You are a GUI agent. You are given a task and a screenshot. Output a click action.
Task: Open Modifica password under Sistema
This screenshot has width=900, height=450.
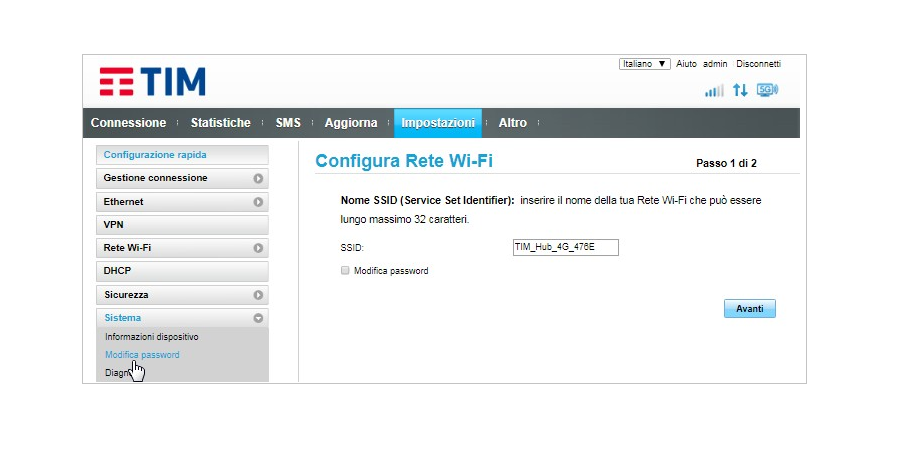click(142, 355)
